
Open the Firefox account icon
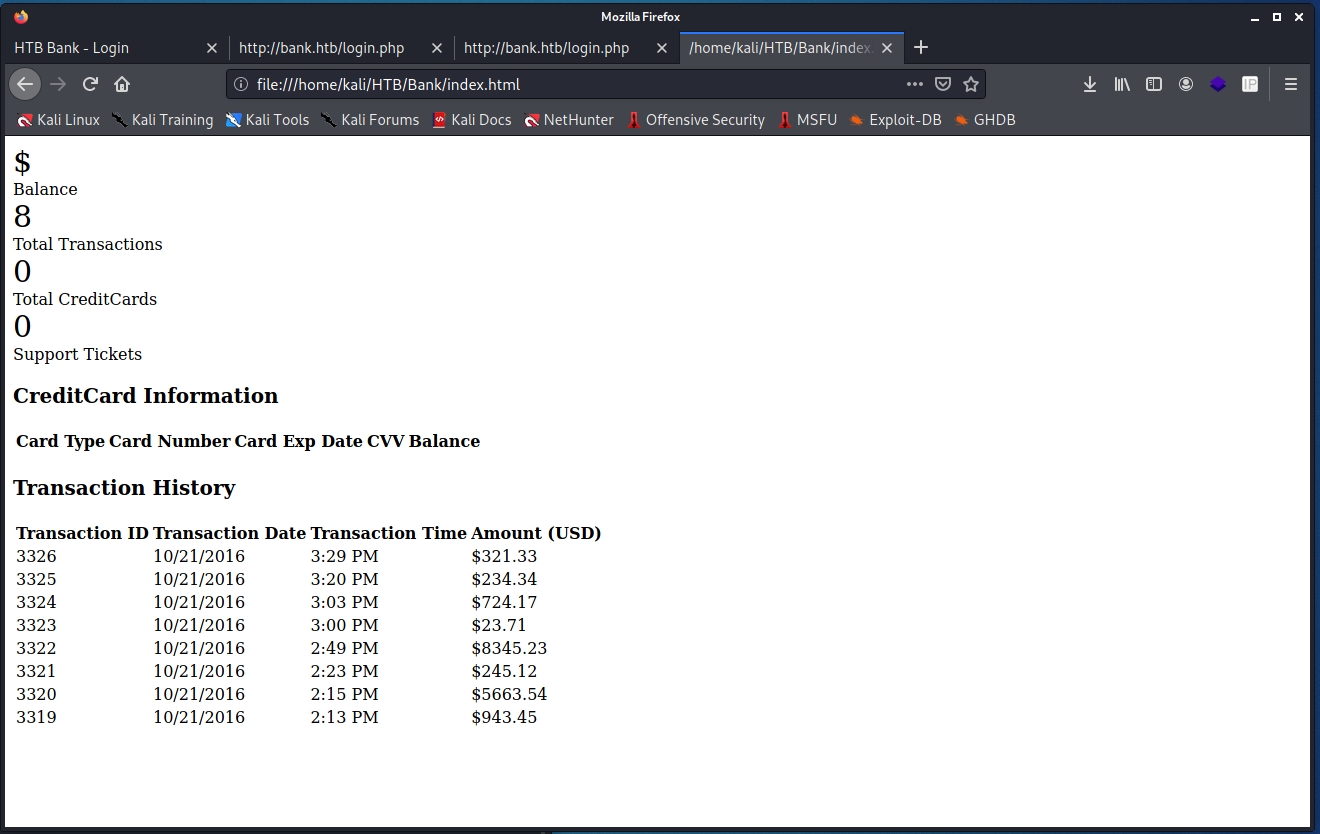click(1186, 84)
